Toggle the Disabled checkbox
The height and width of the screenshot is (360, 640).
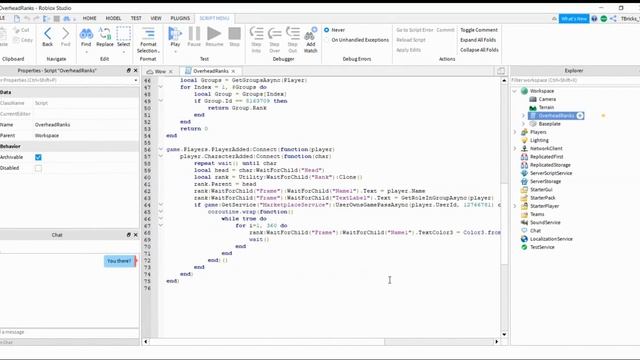point(38,168)
